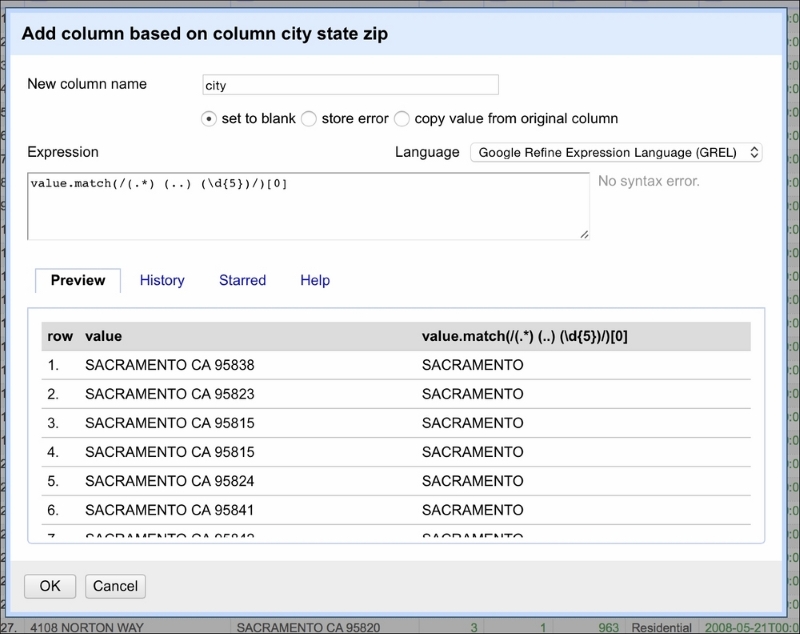Click the SACRAMENTO result in row 1
Image resolution: width=800 pixels, height=634 pixels.
472,365
